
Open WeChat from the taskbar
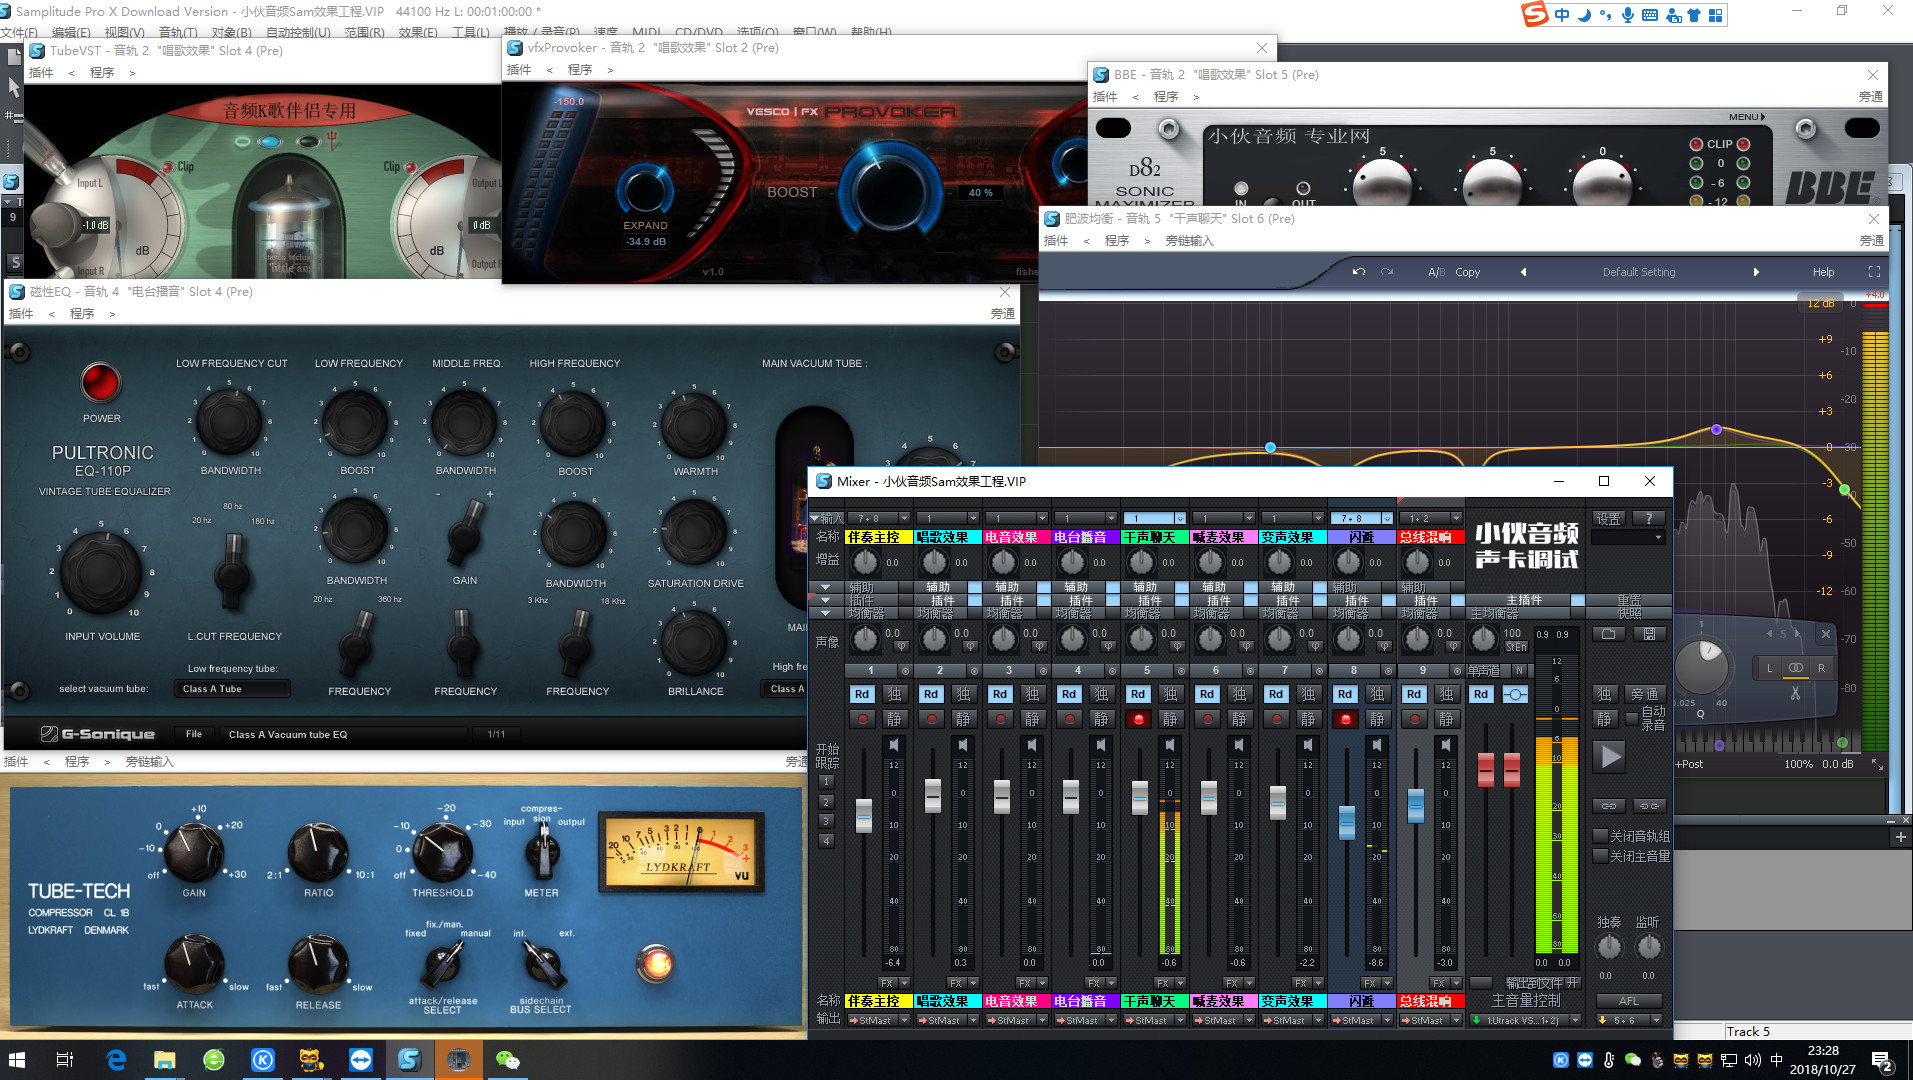(x=507, y=1060)
